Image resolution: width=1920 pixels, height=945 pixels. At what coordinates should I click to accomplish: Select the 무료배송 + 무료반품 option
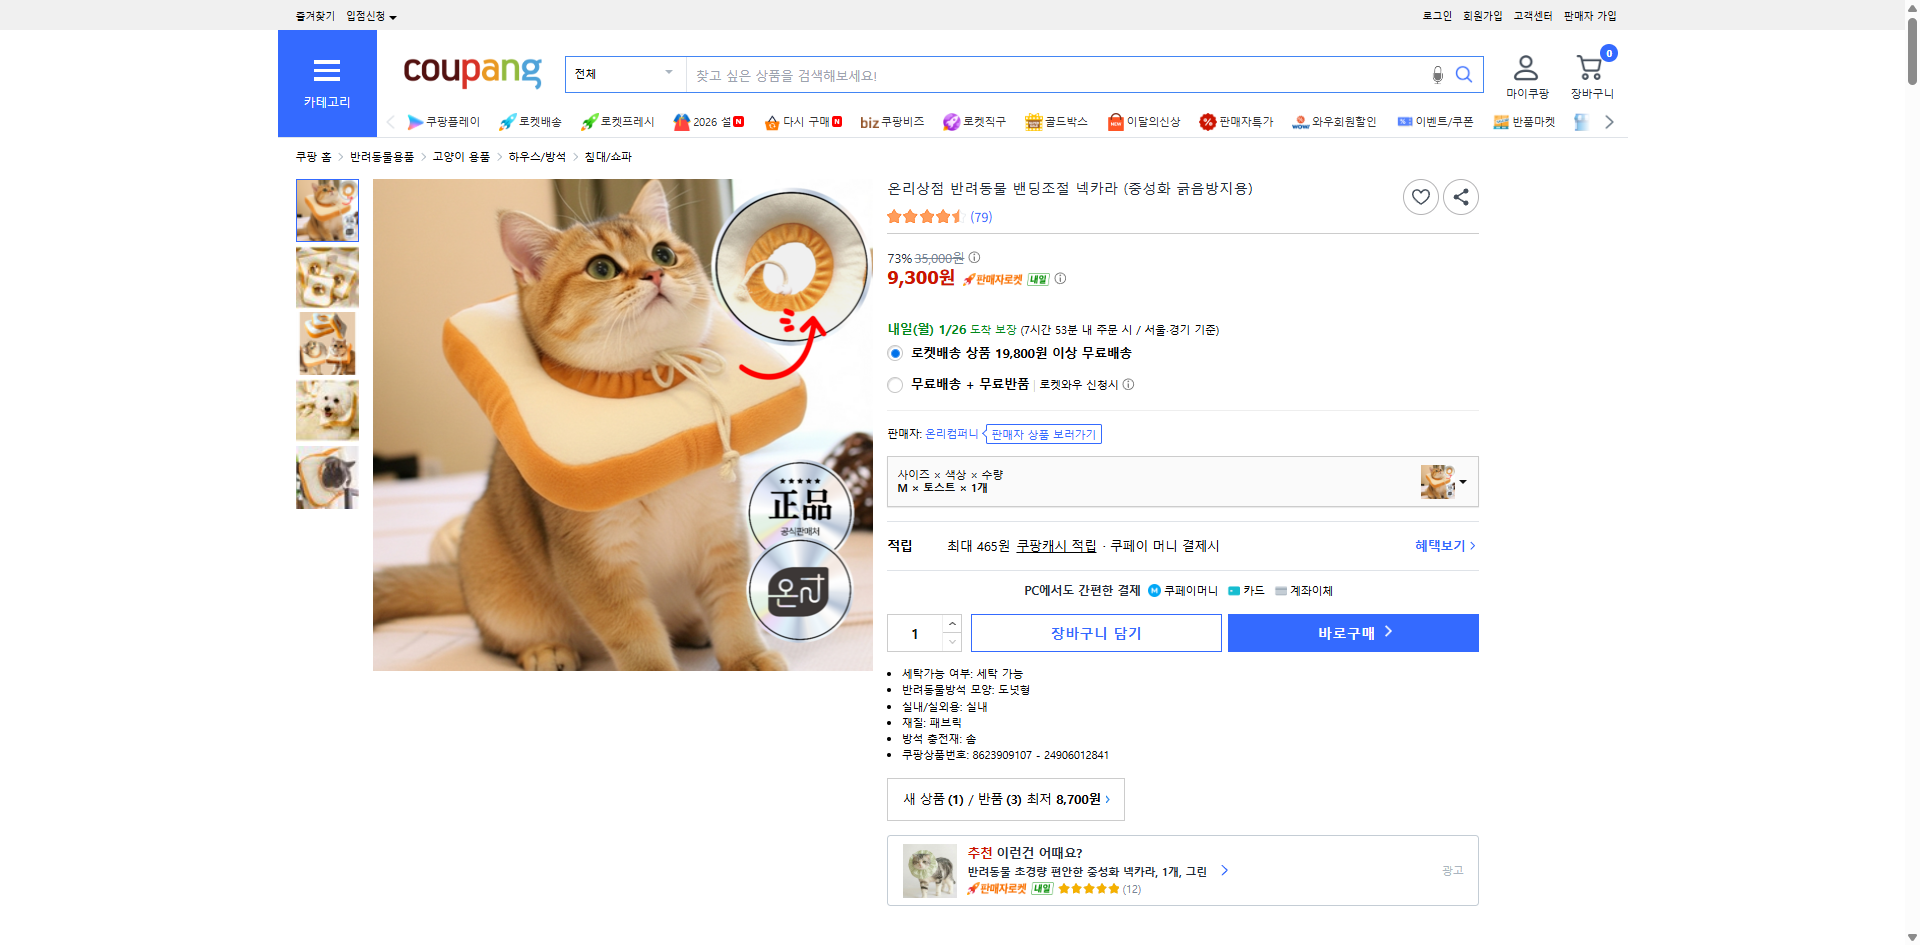click(x=895, y=384)
